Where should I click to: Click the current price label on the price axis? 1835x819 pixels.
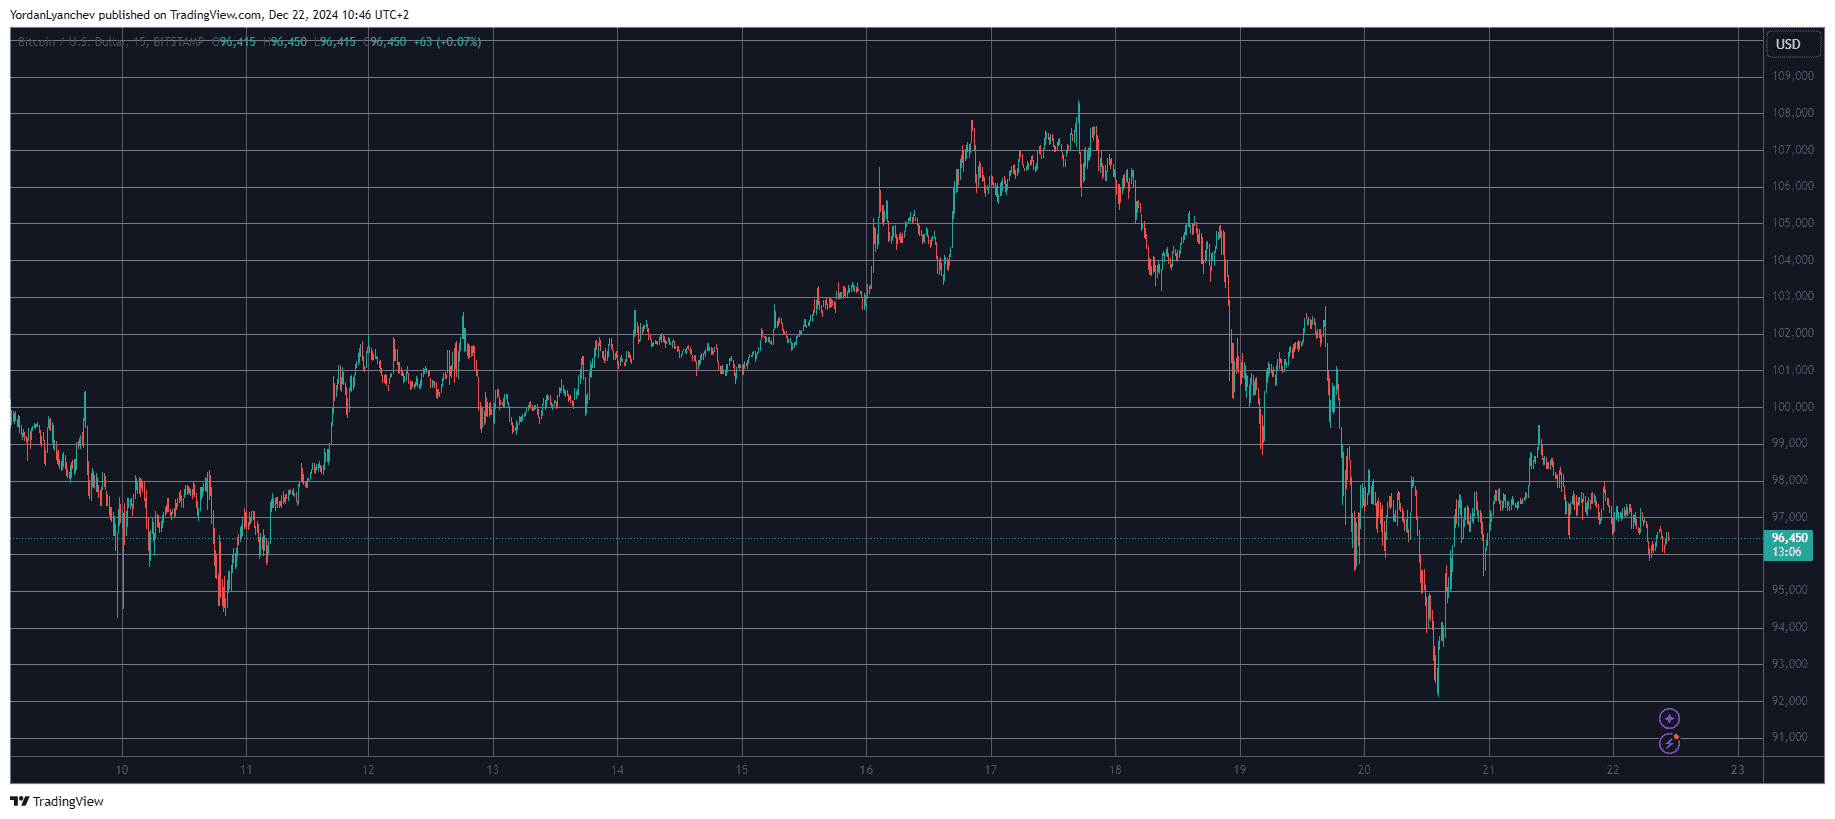pyautogui.click(x=1789, y=538)
